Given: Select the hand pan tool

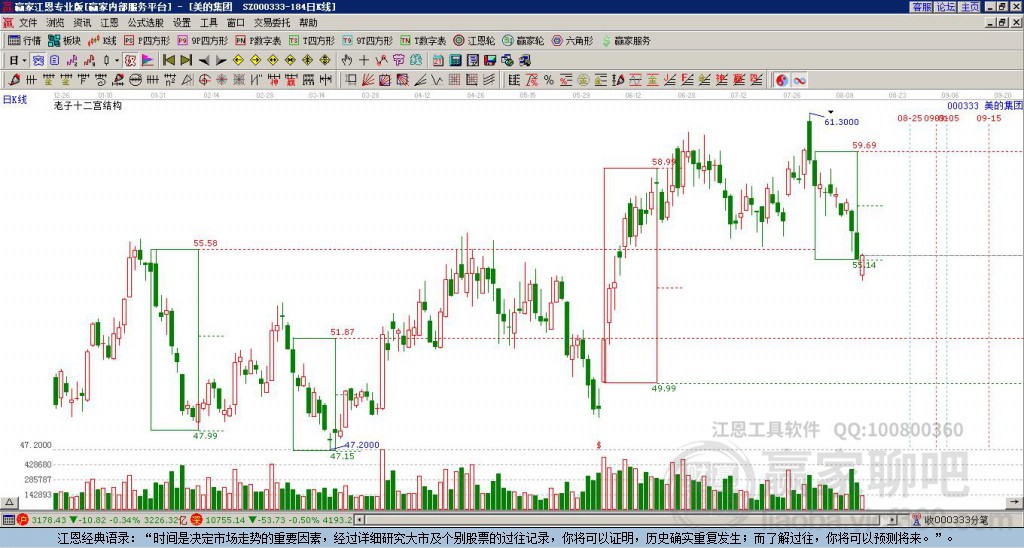Looking at the screenshot, I should tap(347, 60).
